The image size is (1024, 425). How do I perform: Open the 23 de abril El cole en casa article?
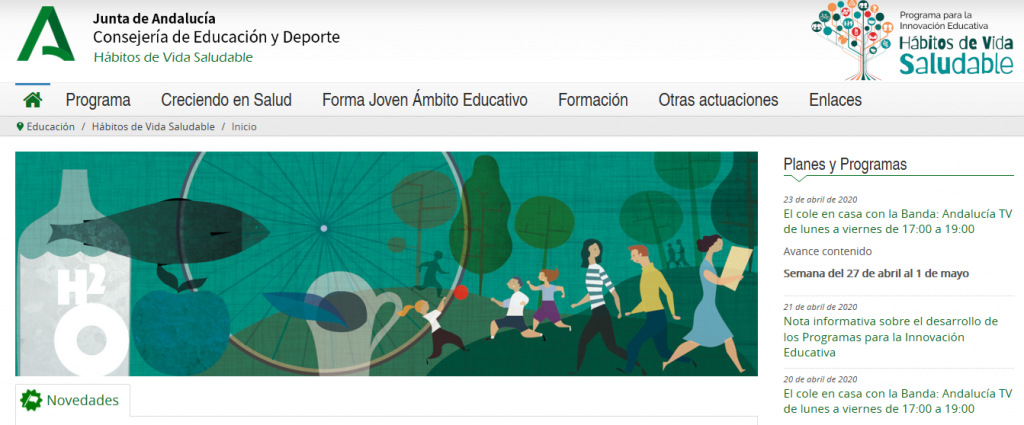coord(898,221)
